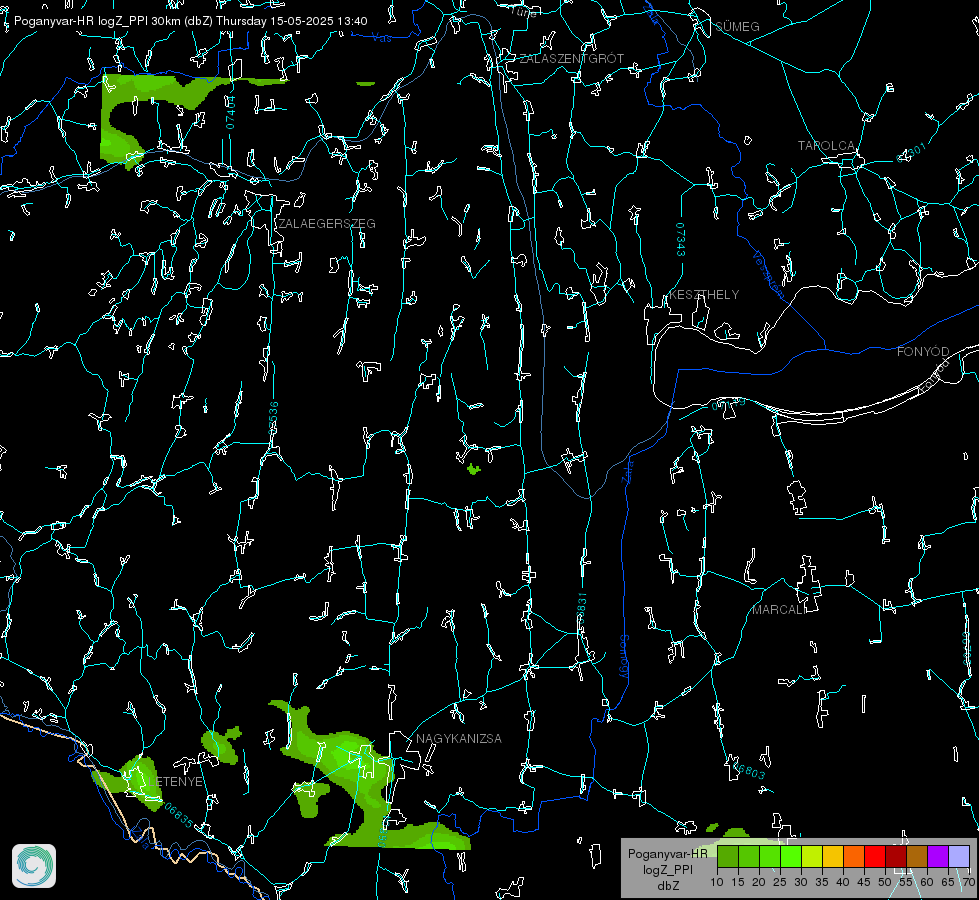Image resolution: width=979 pixels, height=900 pixels.
Task: Select the orange 40–45 dBZ legend swatch
Action: tap(854, 856)
